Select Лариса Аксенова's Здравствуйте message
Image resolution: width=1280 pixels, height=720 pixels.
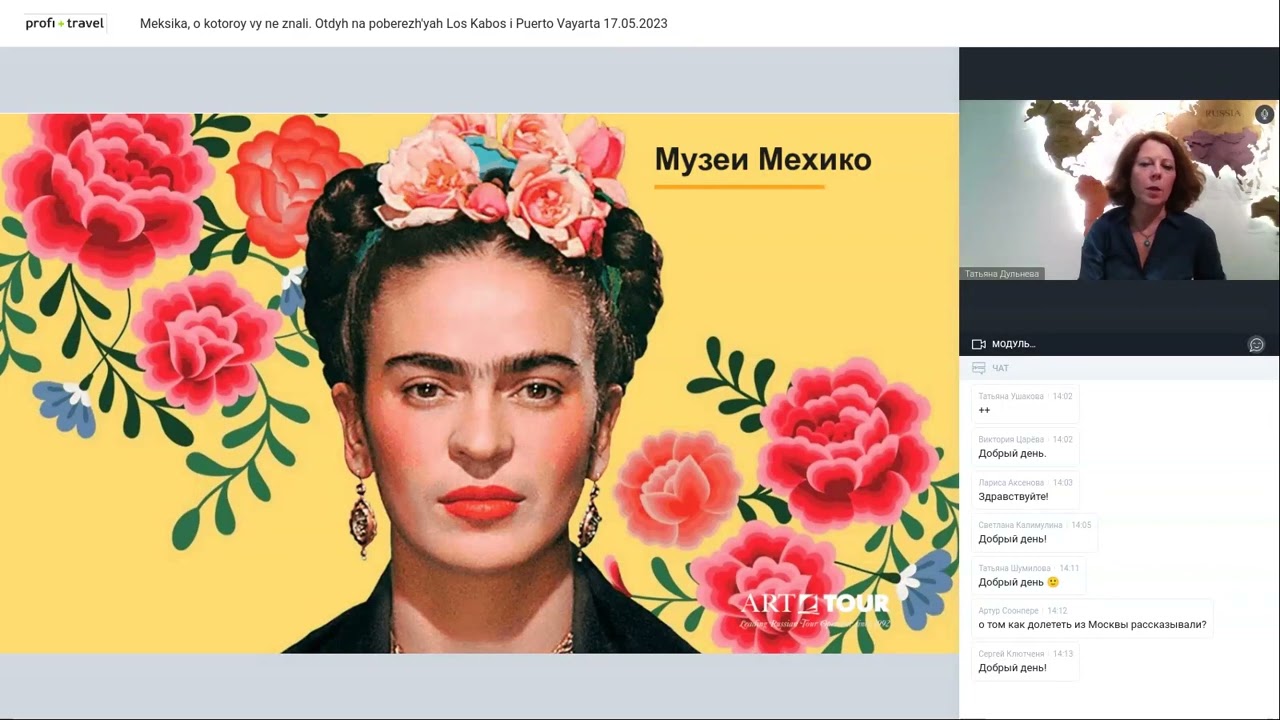pyautogui.click(x=1025, y=489)
